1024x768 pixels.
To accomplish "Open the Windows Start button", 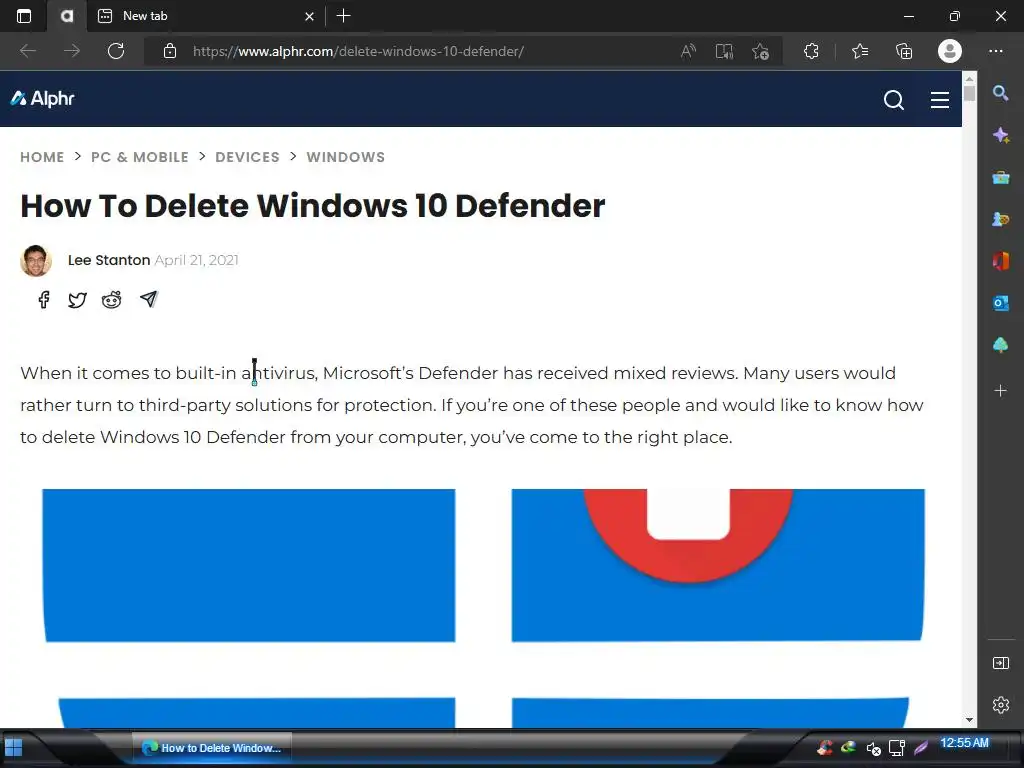I will tap(13, 747).
